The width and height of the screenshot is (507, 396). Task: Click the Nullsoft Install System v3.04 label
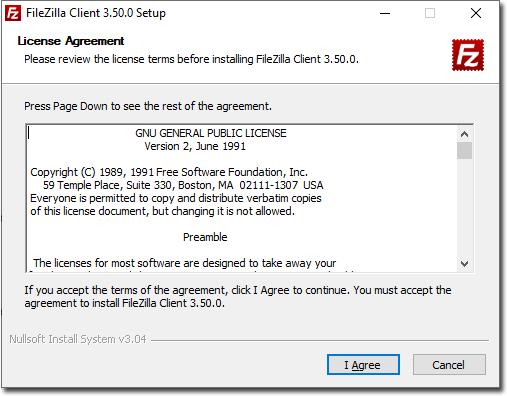coord(78,339)
